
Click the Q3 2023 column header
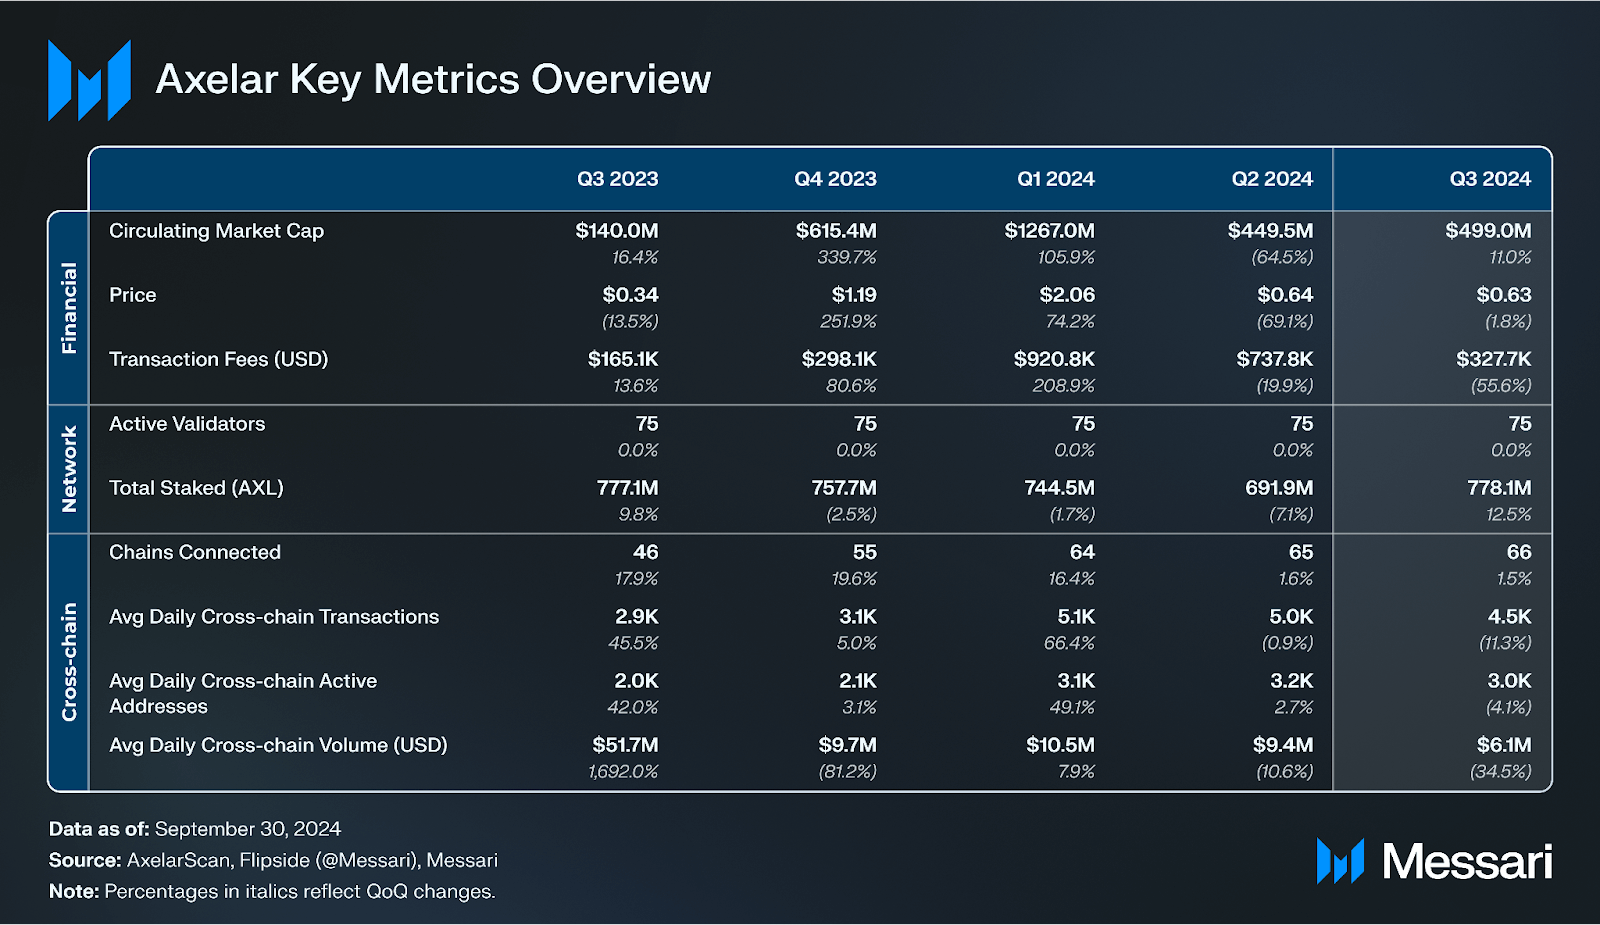coord(617,179)
